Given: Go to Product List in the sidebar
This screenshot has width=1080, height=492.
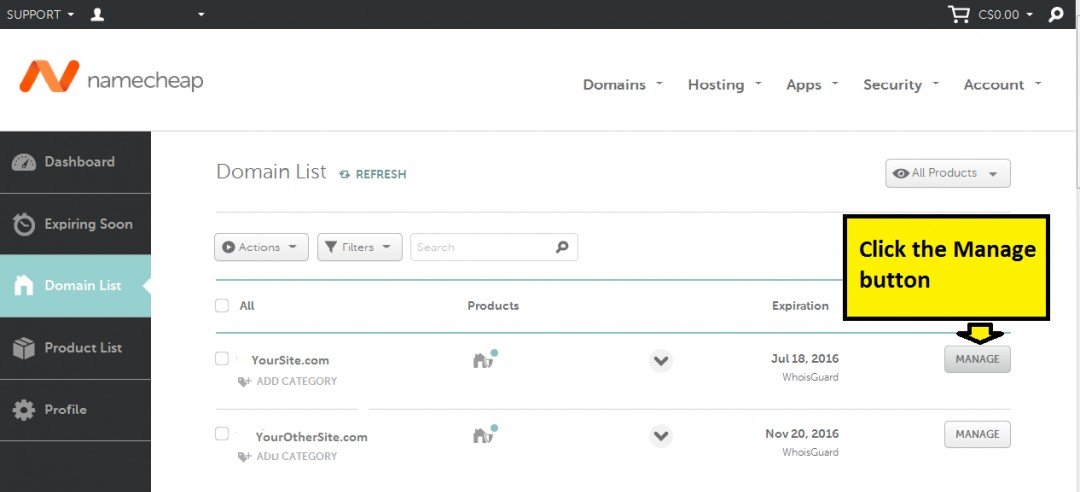Looking at the screenshot, I should (x=75, y=348).
